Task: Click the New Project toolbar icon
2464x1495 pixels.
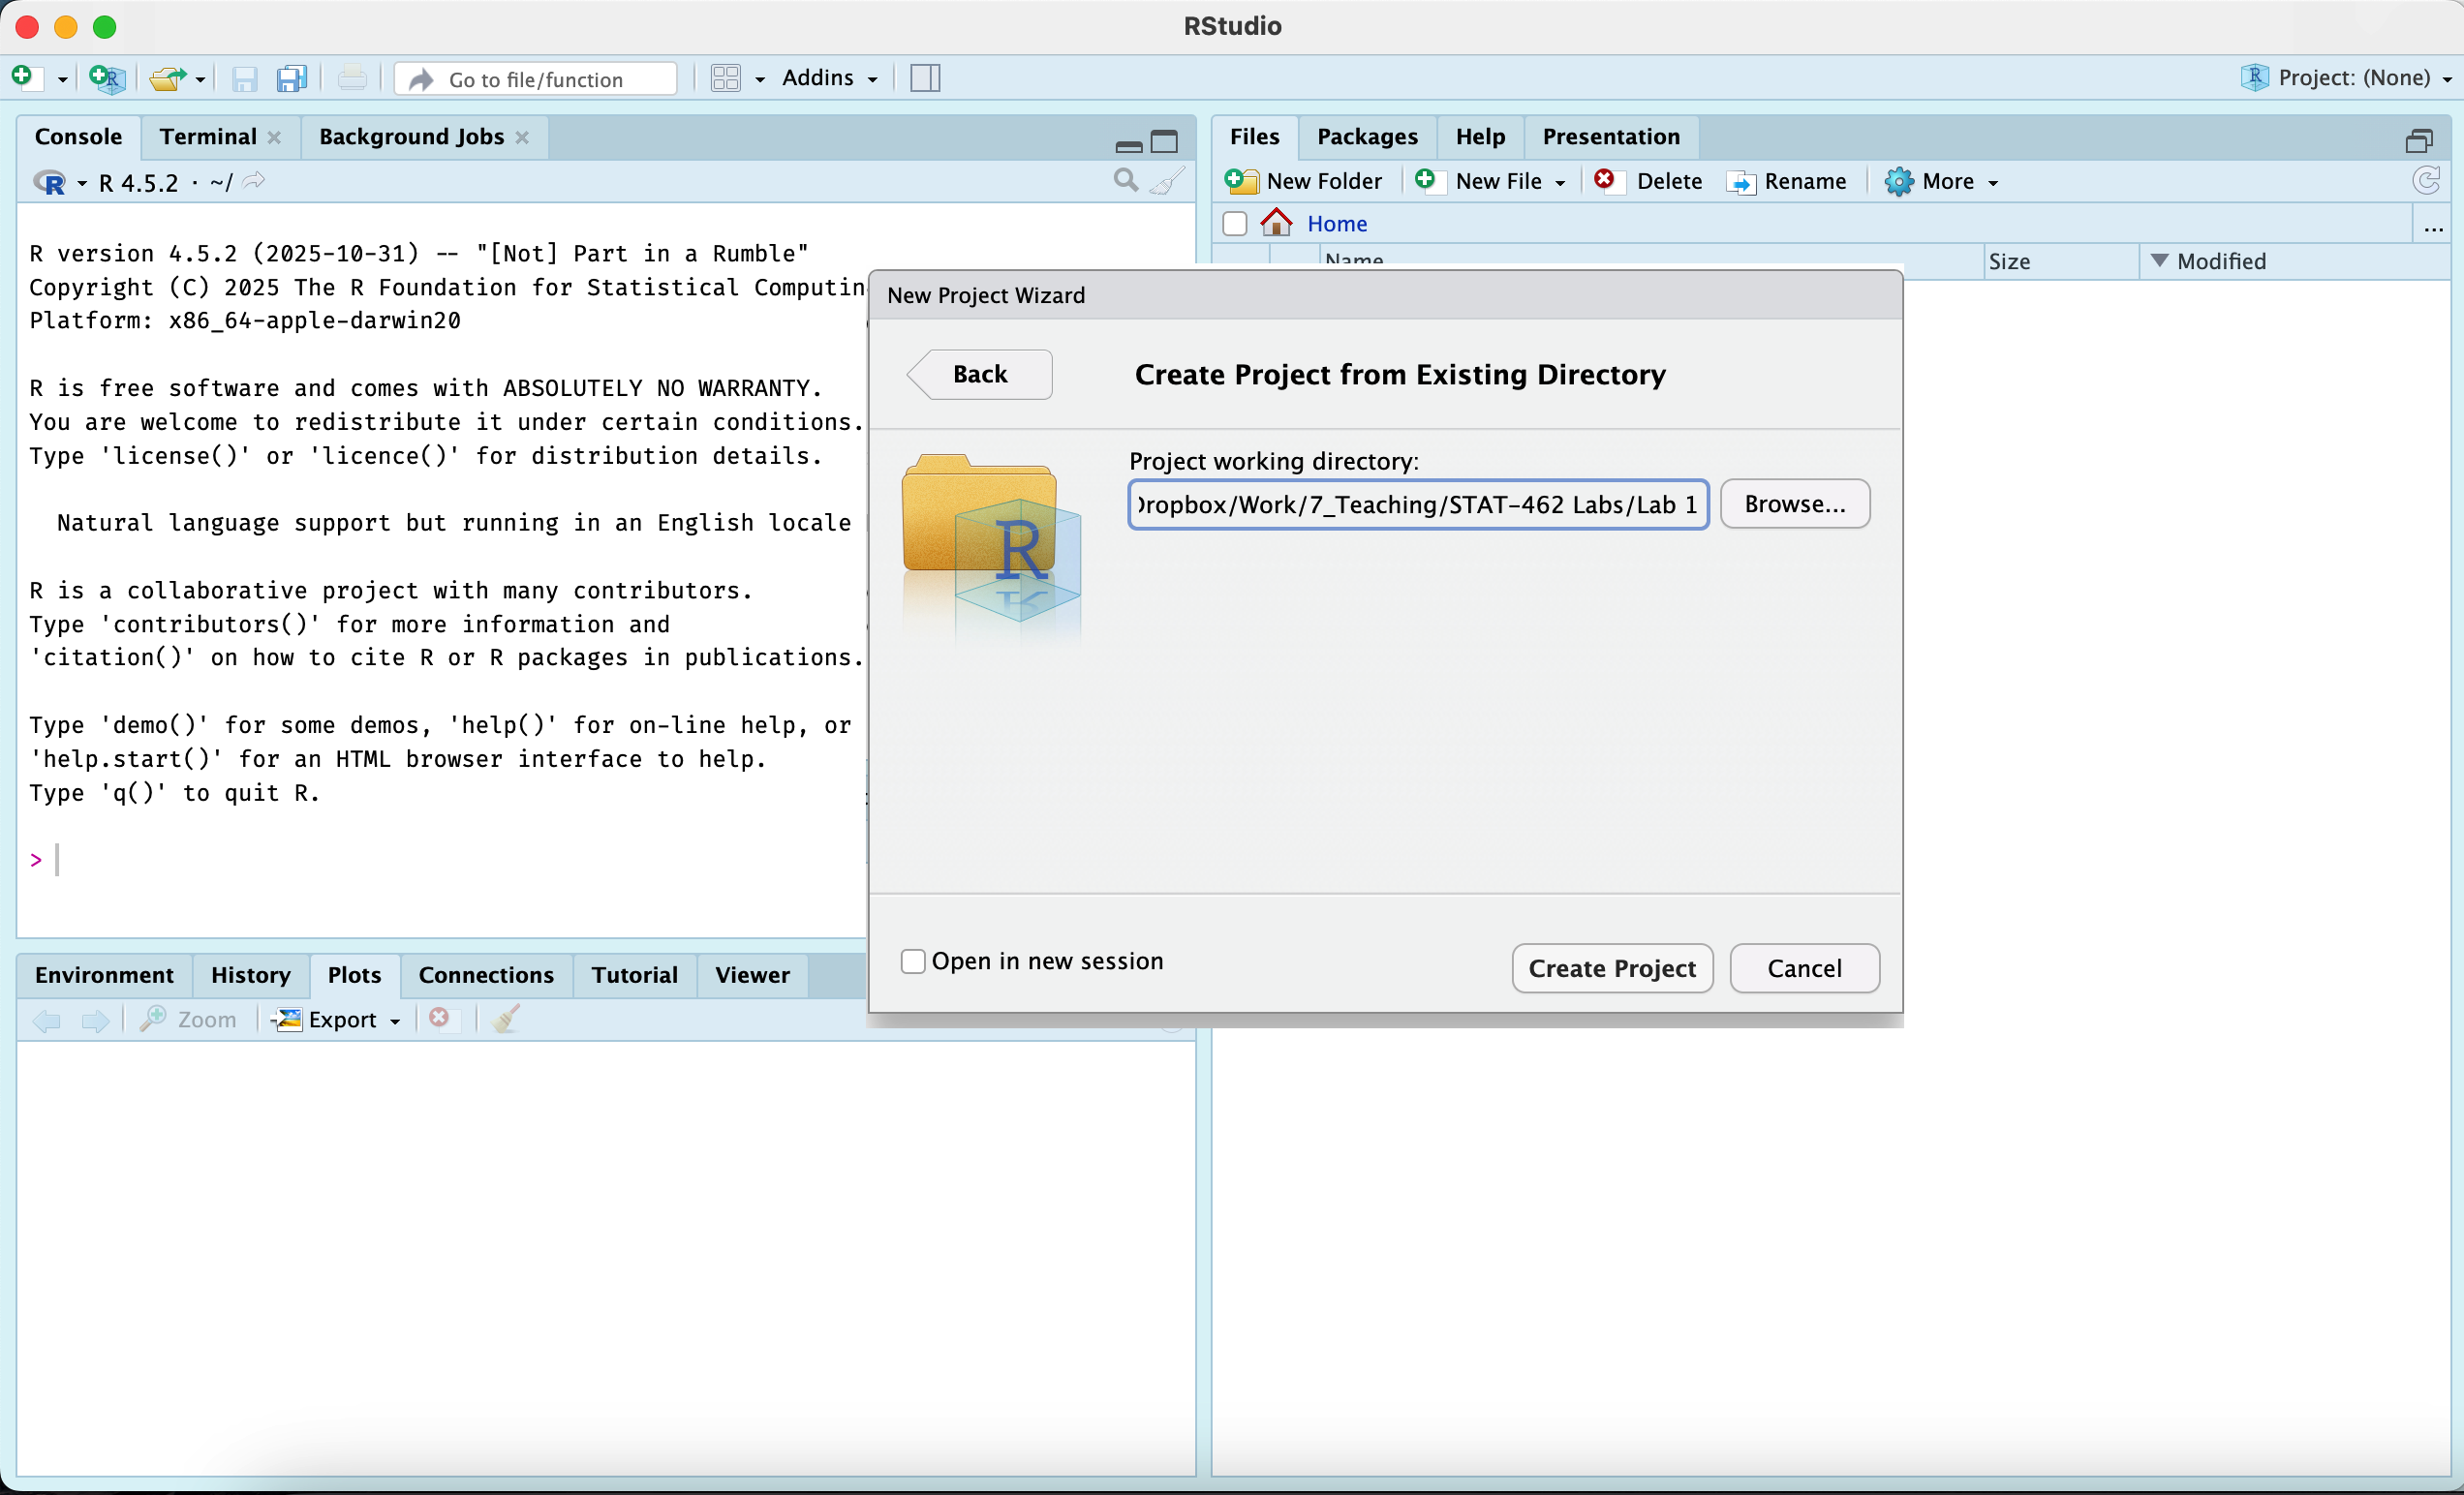Action: [x=106, y=78]
